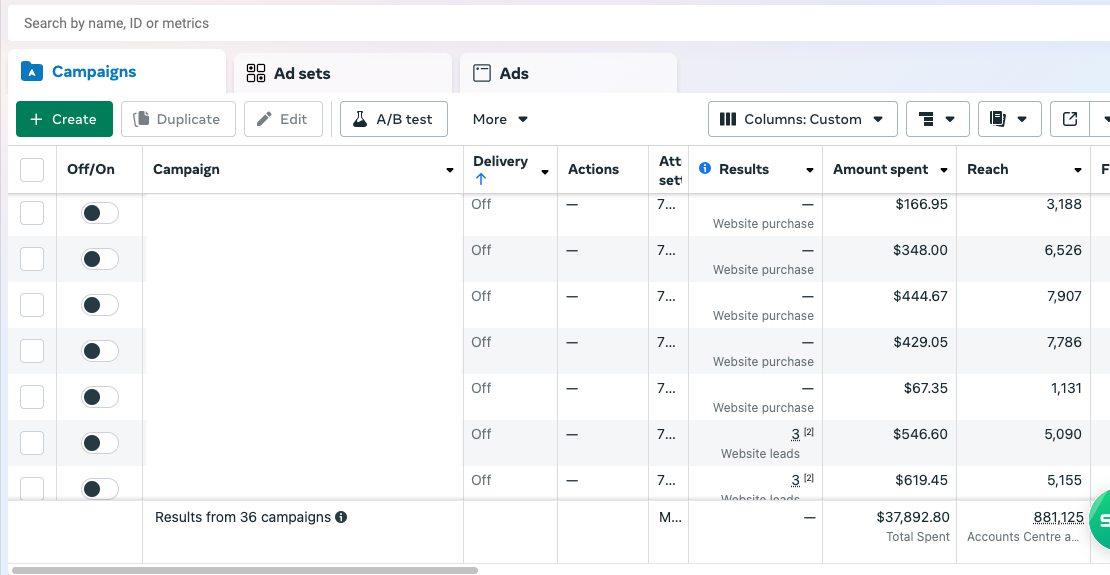Select all campaigns with the header checkbox
This screenshot has width=1110, height=575.
pyautogui.click(x=32, y=170)
